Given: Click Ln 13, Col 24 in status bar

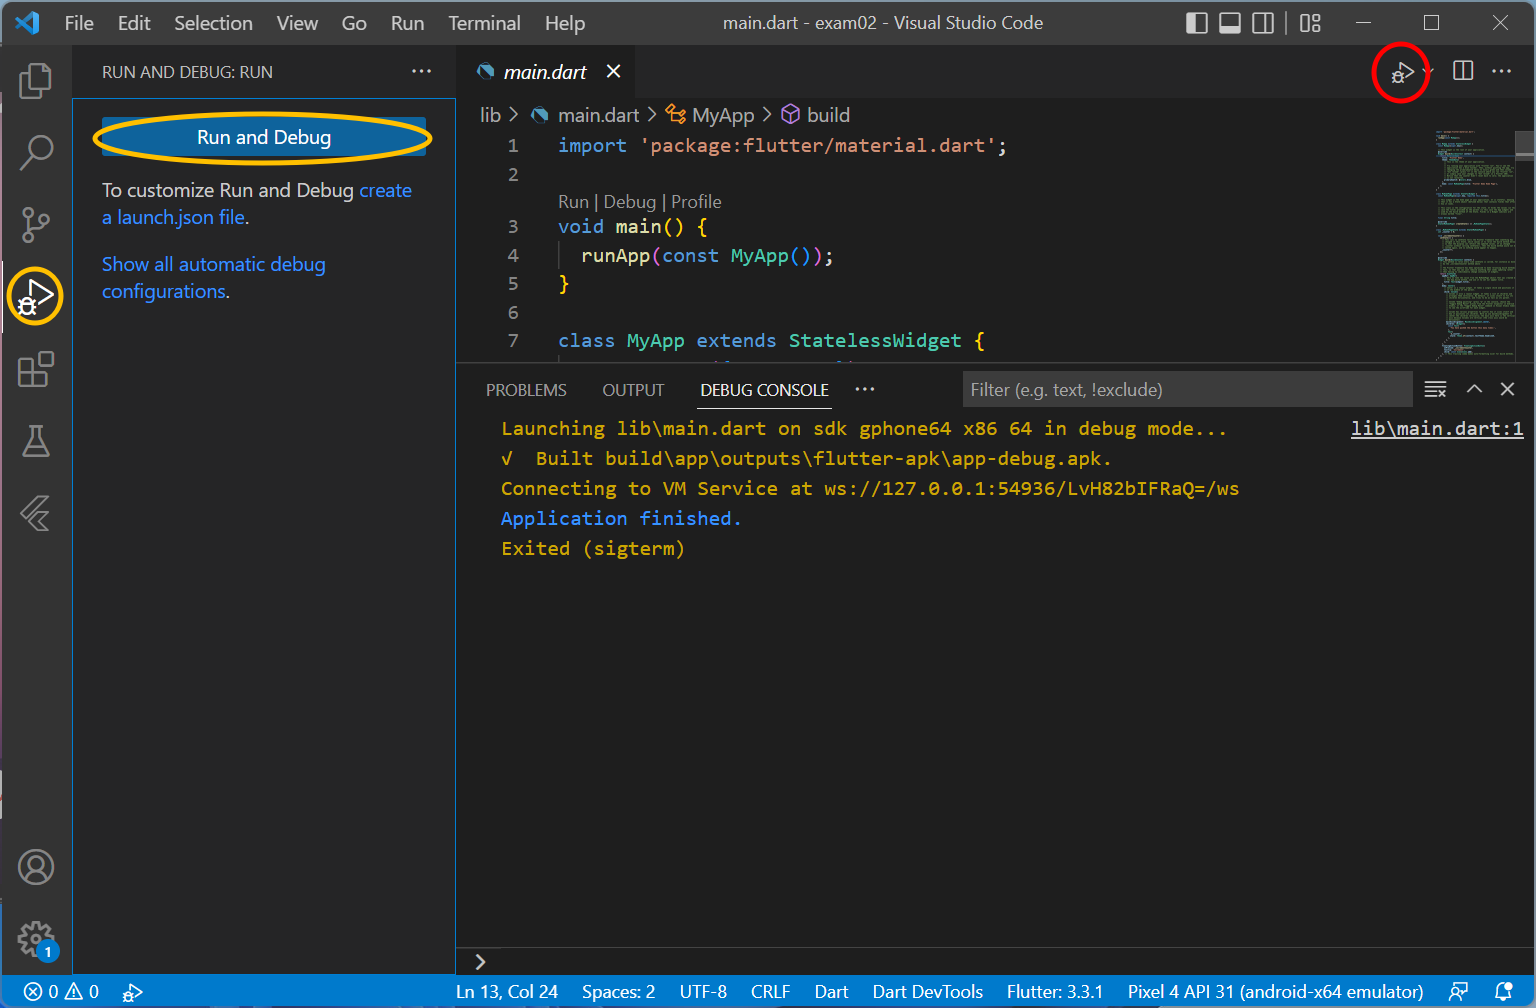Looking at the screenshot, I should pos(507,992).
